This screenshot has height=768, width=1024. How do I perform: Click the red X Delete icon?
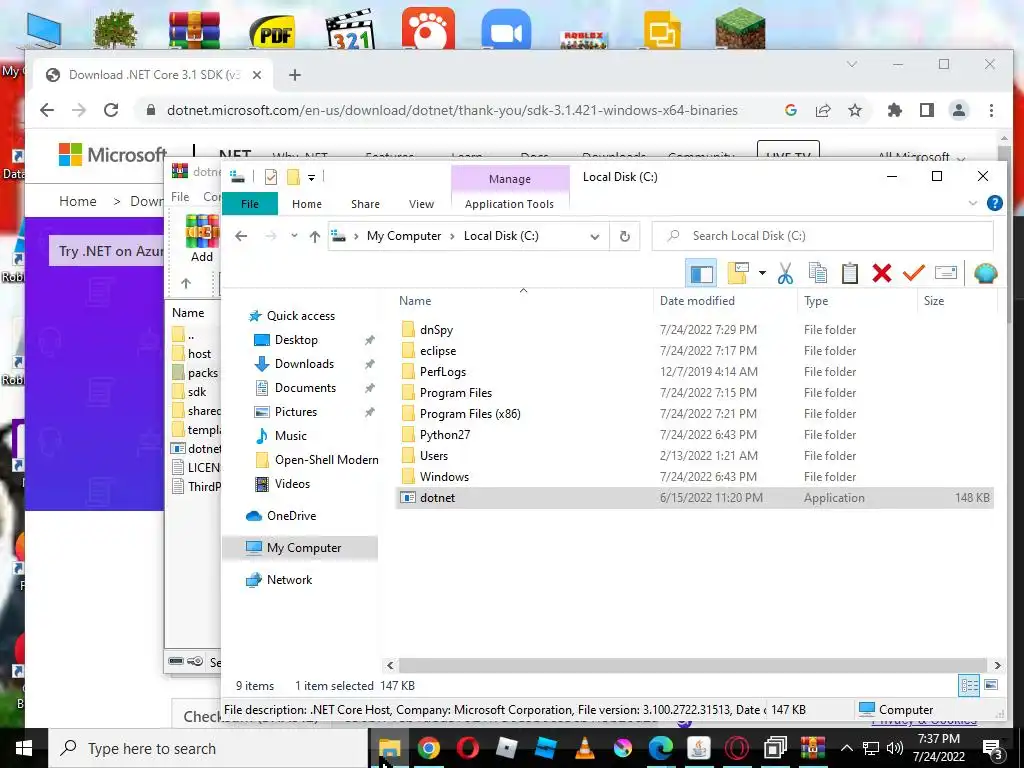(x=882, y=274)
